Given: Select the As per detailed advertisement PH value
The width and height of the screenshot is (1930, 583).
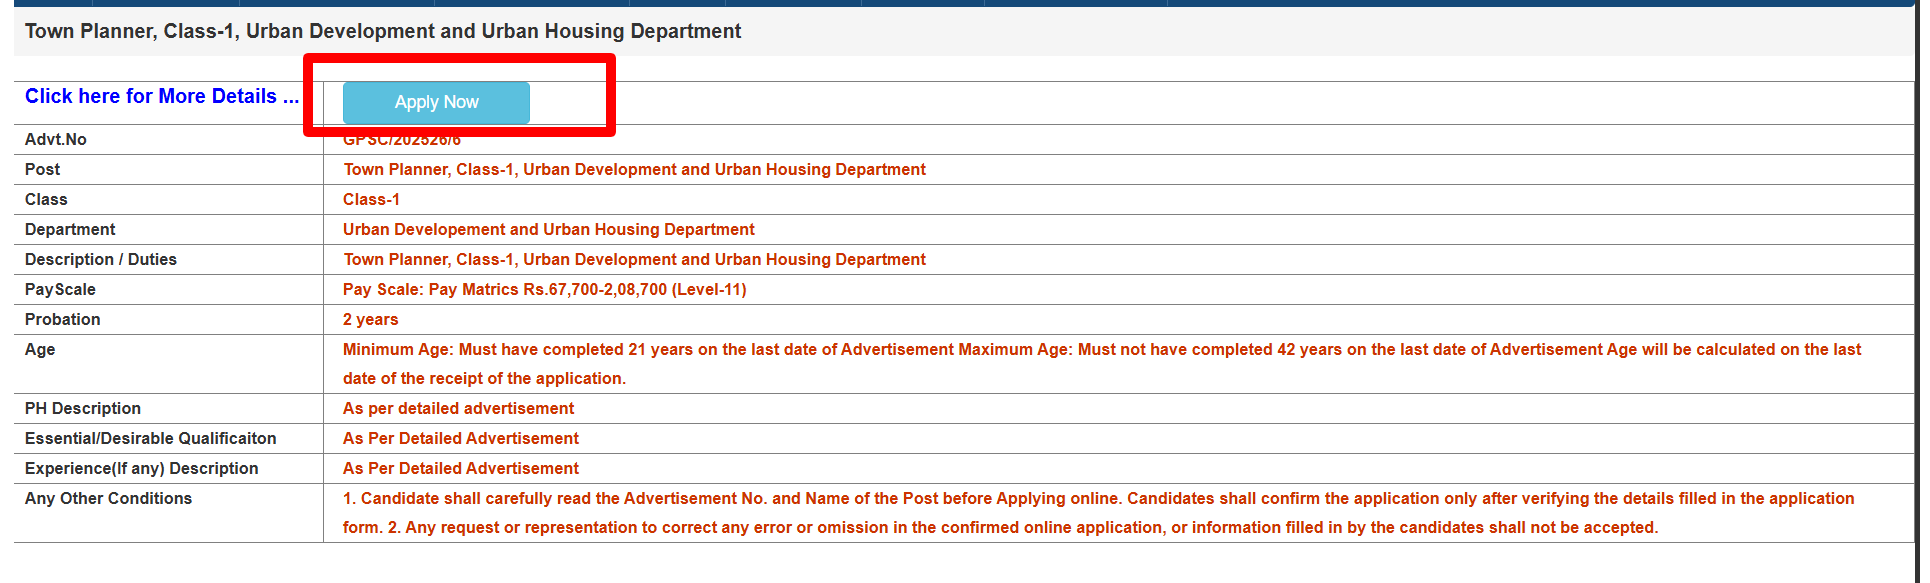Looking at the screenshot, I should pos(458,408).
